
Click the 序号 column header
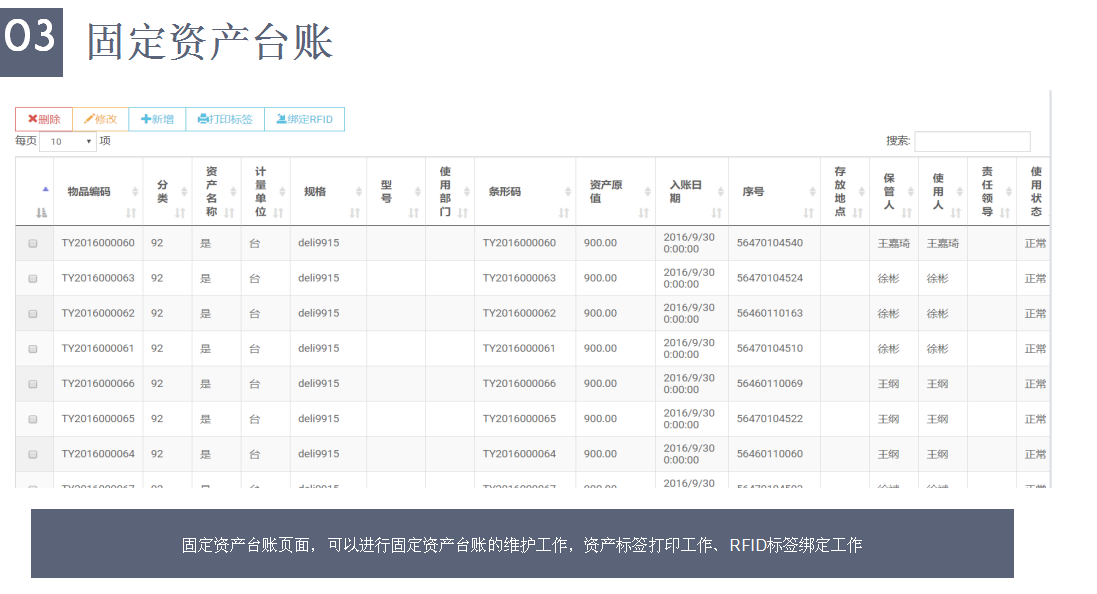point(754,191)
